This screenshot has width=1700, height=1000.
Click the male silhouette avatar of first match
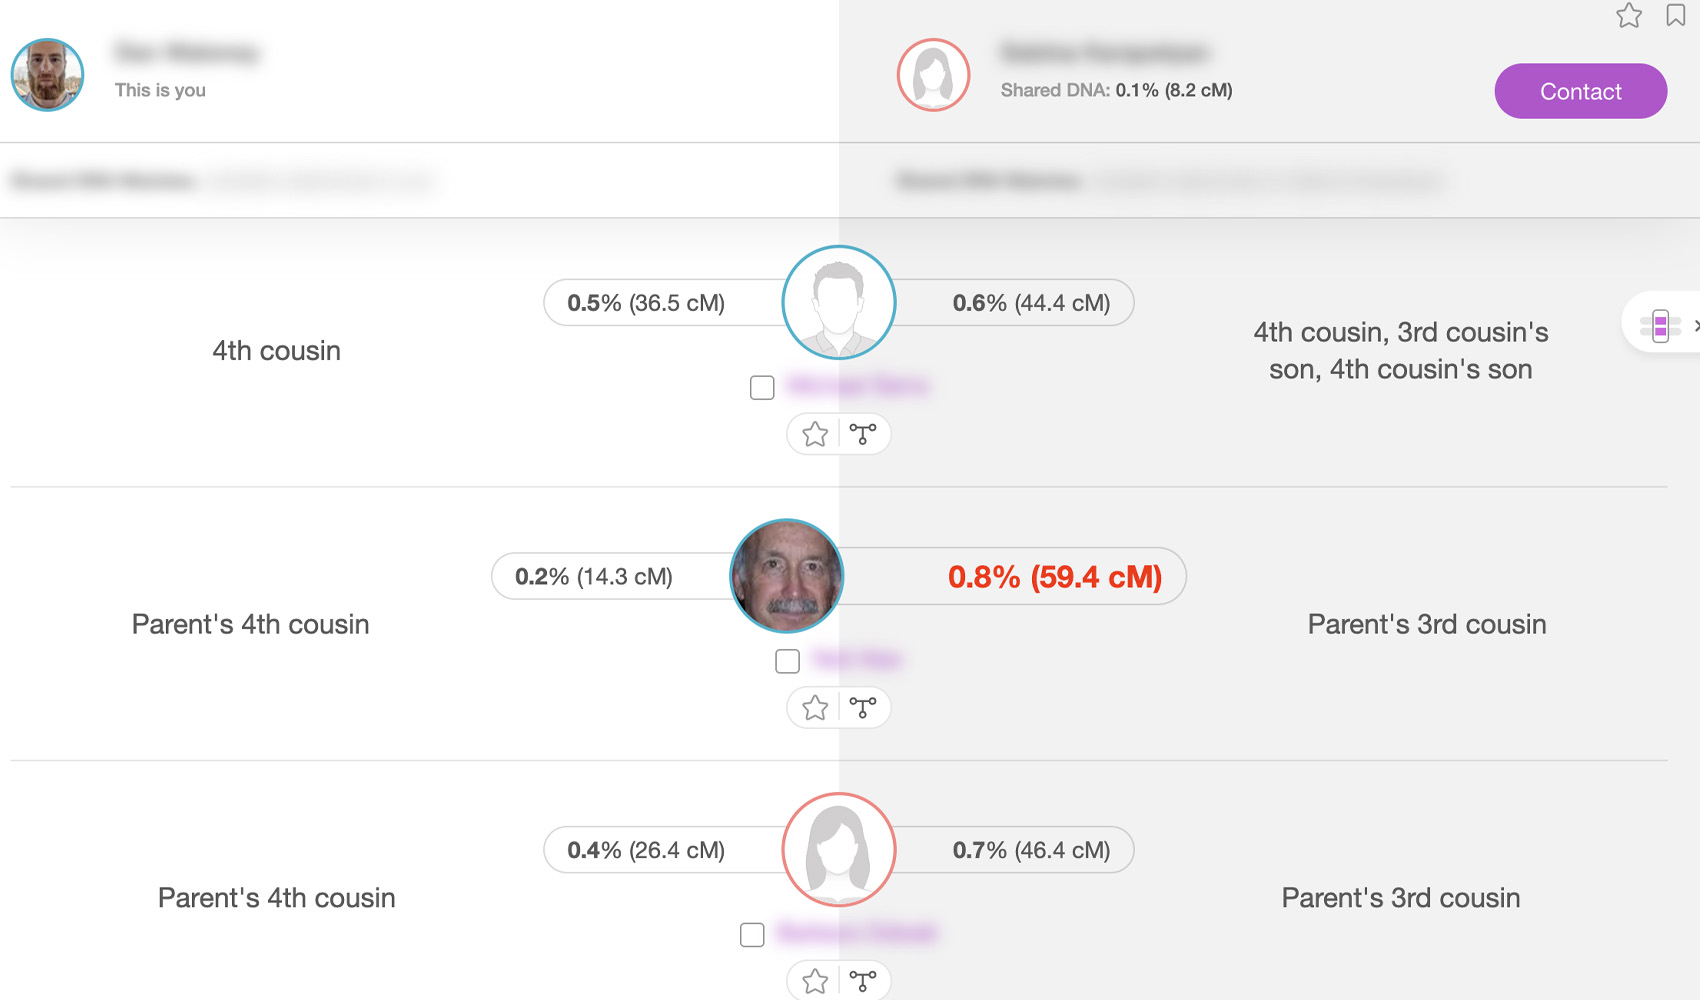838,302
